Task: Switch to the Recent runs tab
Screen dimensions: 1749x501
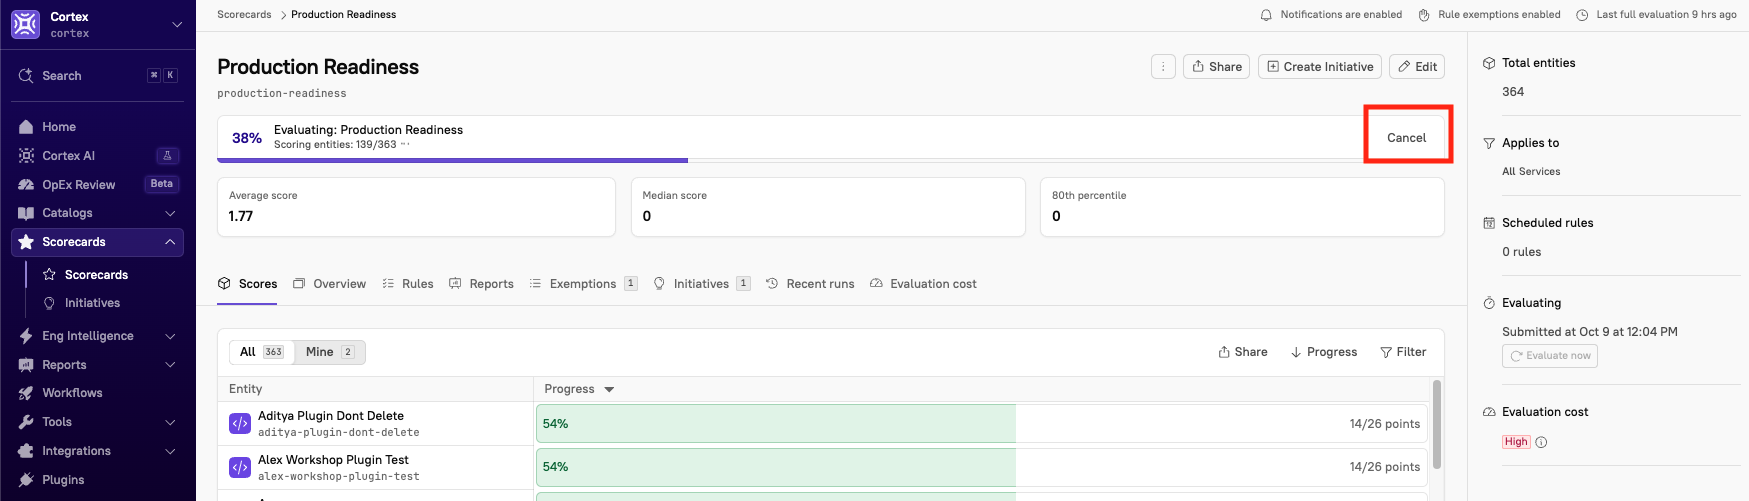Action: [x=810, y=284]
